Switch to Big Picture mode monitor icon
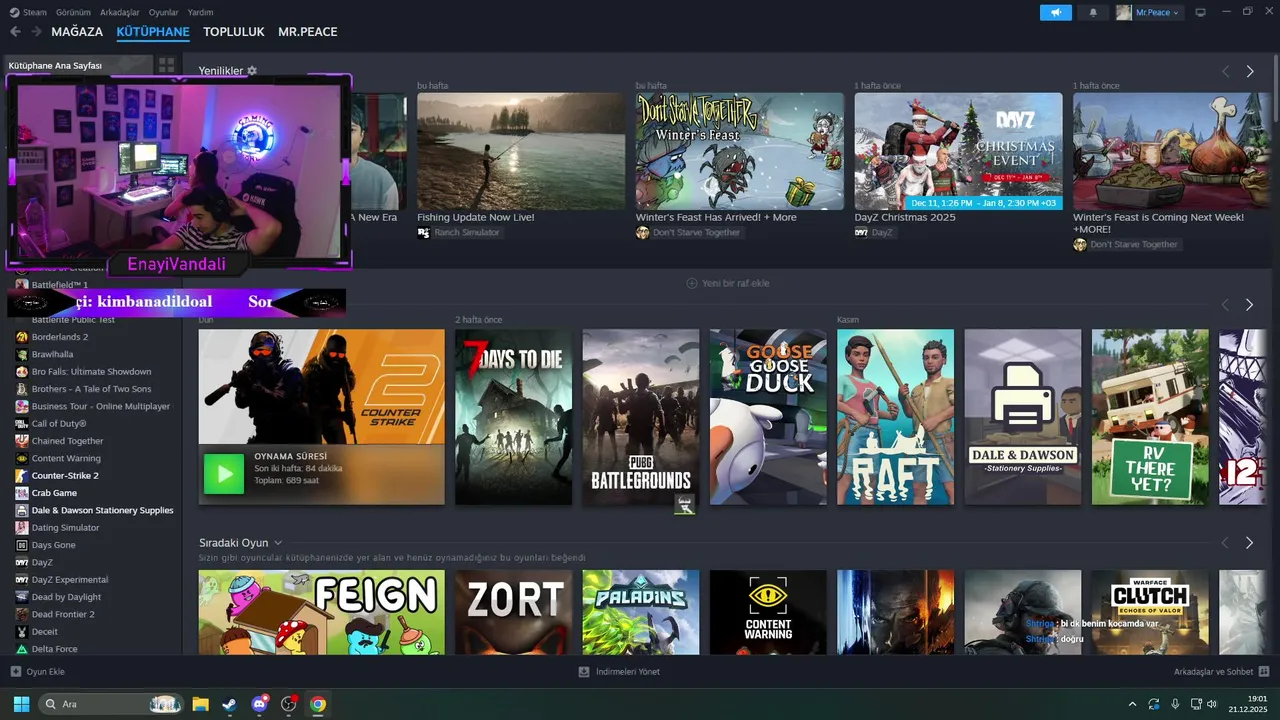 [1201, 13]
